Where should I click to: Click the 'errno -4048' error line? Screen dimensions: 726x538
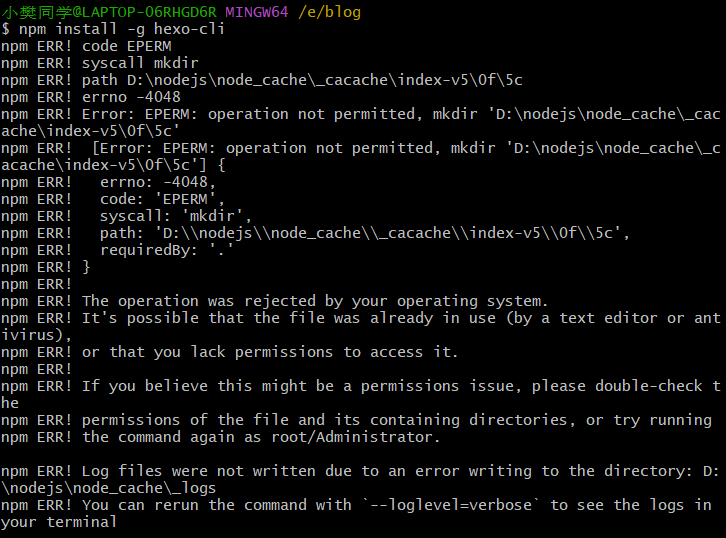(132, 97)
